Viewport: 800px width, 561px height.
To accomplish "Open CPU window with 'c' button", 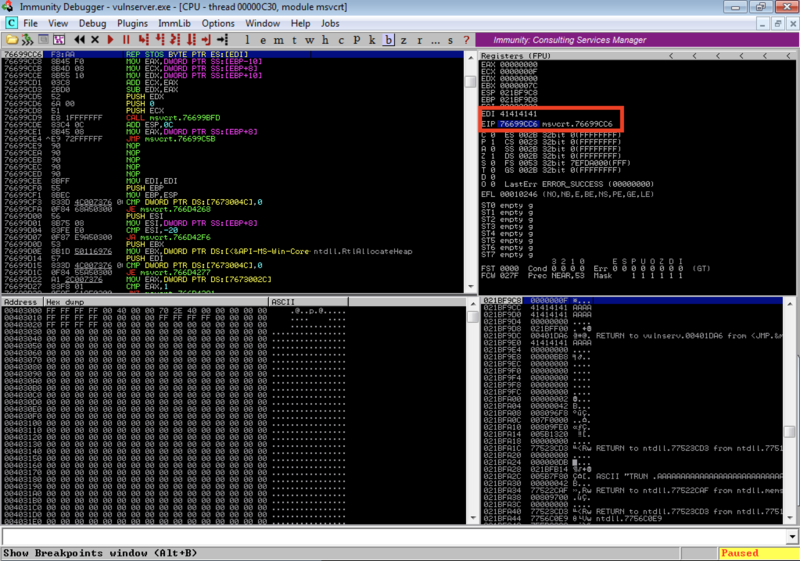I will coord(341,40).
